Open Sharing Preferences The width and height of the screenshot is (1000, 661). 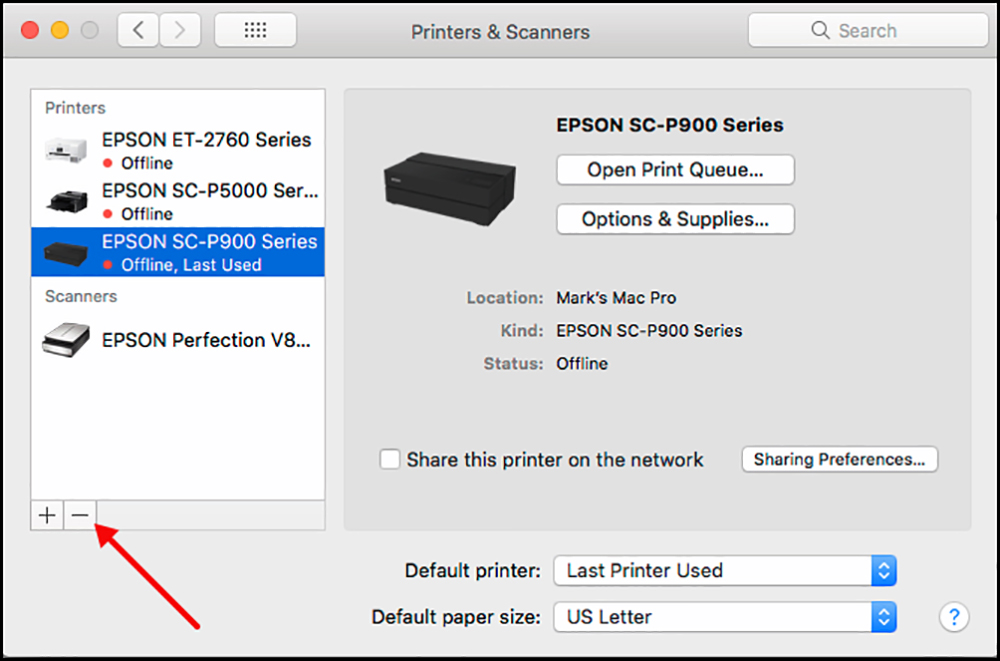click(839, 459)
